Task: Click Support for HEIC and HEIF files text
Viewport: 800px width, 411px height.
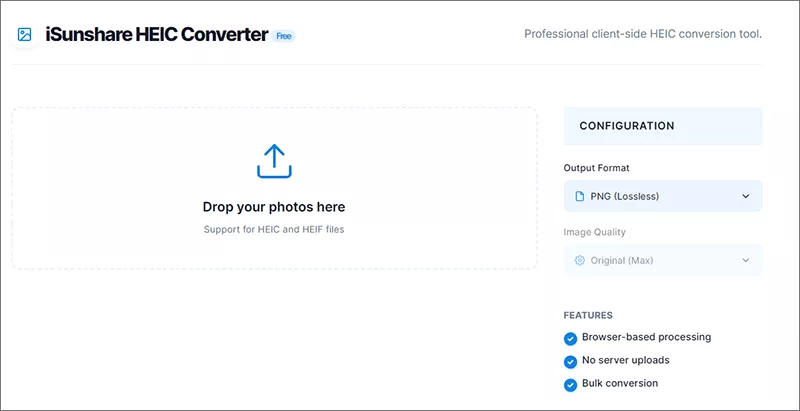Action: click(x=274, y=229)
